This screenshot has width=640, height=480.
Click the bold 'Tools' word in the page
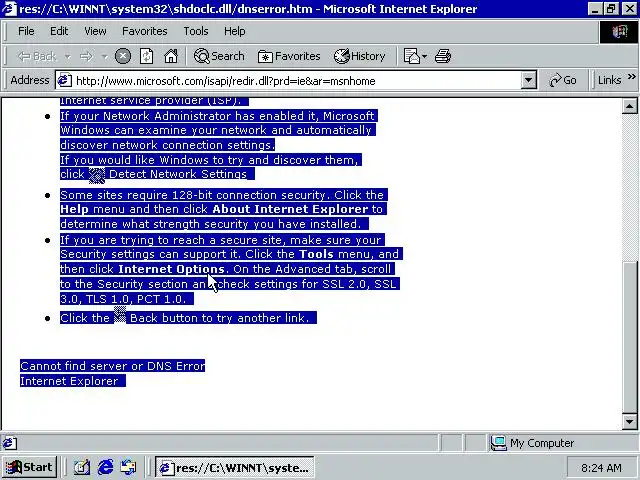[316, 254]
